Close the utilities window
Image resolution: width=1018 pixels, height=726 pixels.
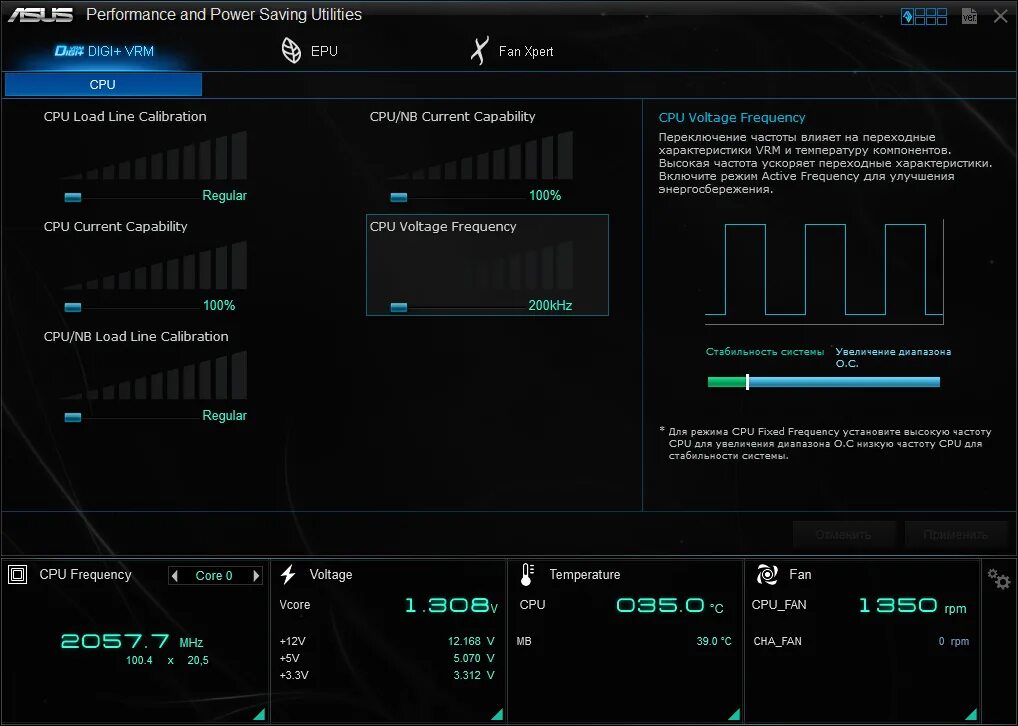(1000, 16)
